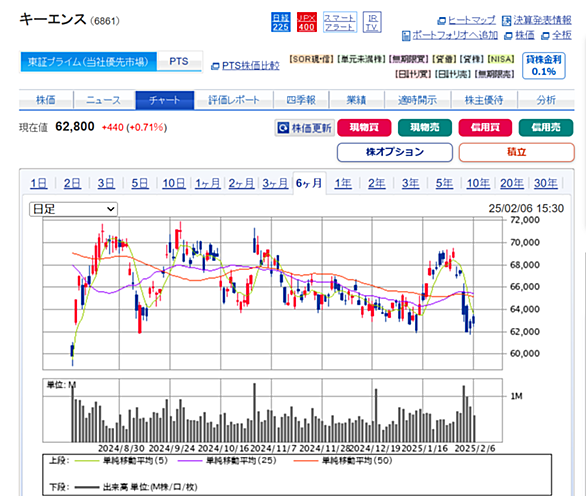Viewport: 586px width, 496px height.
Task: Select the 10日 chart period
Action: pyautogui.click(x=174, y=184)
